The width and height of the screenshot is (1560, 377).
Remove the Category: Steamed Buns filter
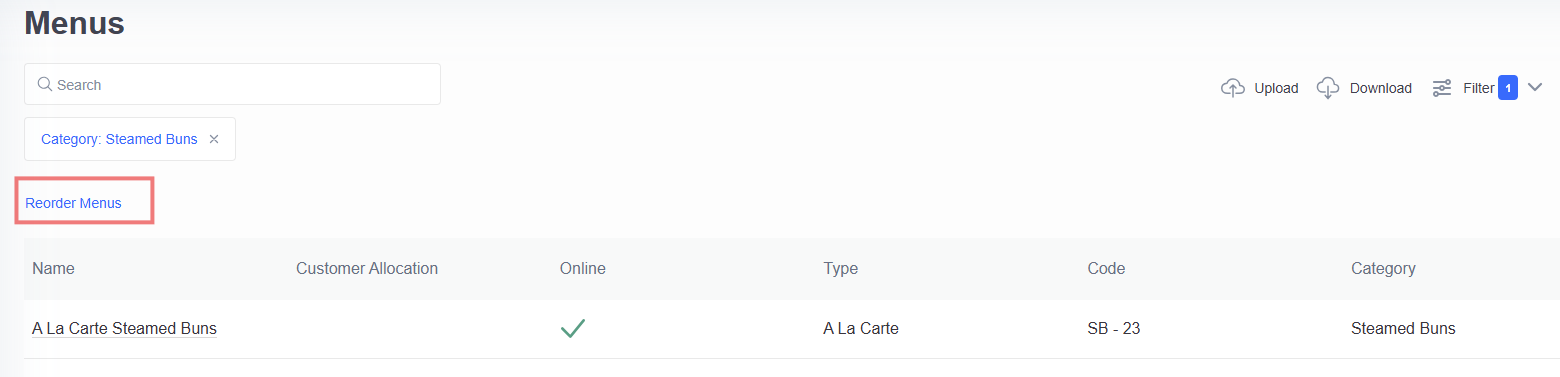click(x=214, y=139)
